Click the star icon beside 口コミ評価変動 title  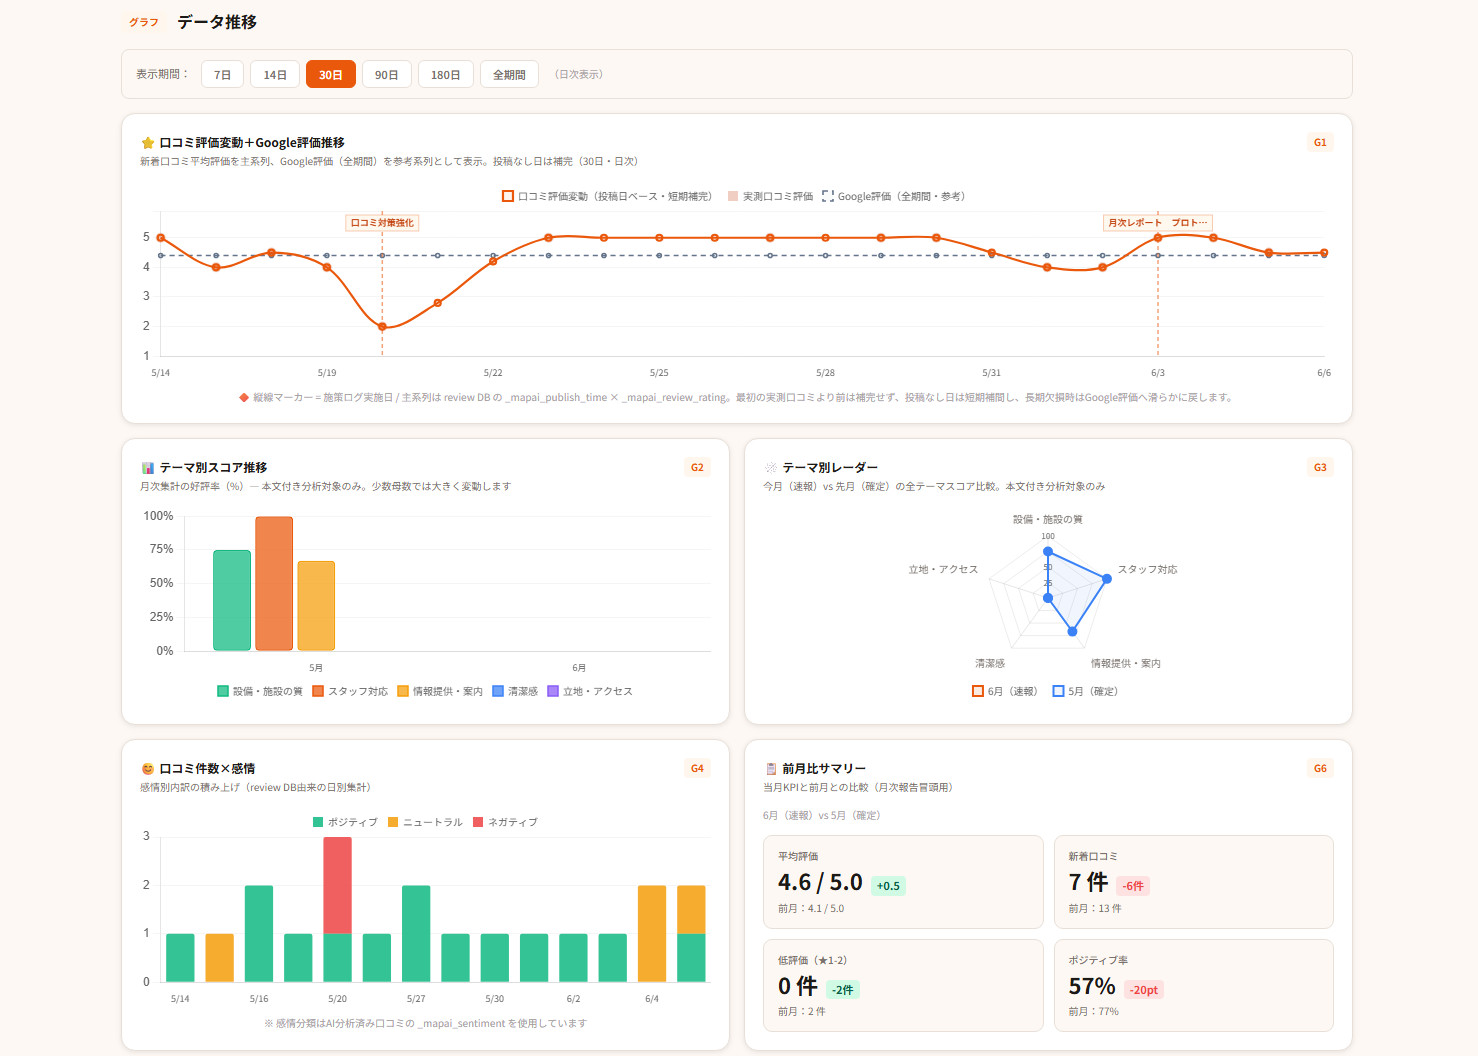(148, 143)
